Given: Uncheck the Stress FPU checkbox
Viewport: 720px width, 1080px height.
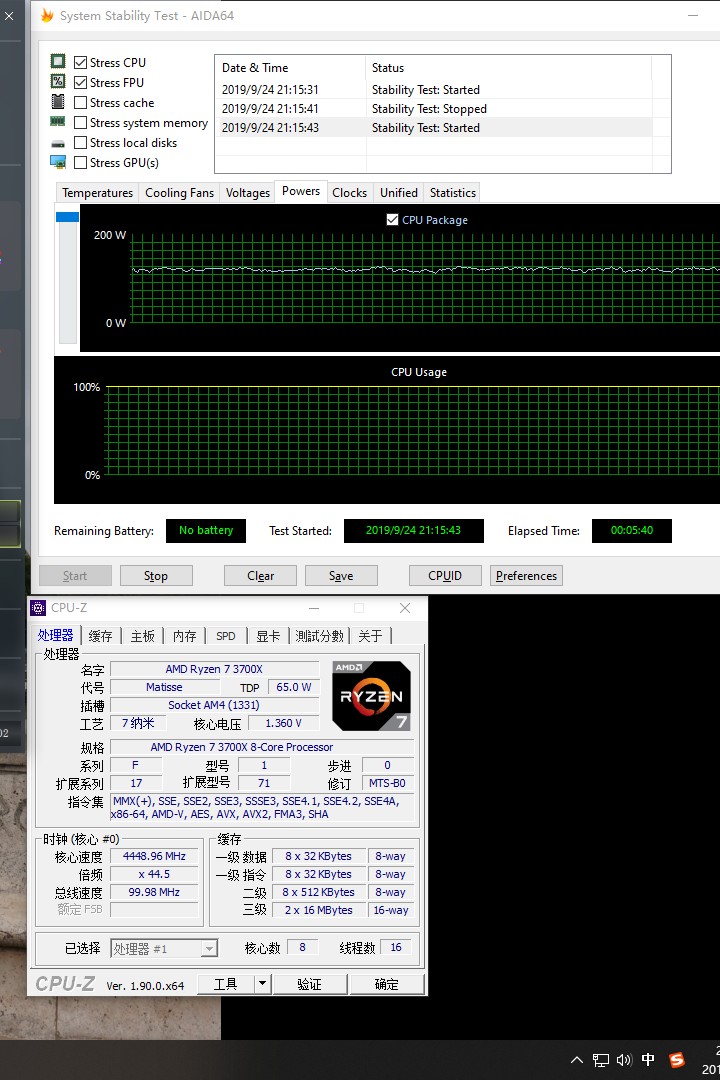Looking at the screenshot, I should (x=81, y=83).
